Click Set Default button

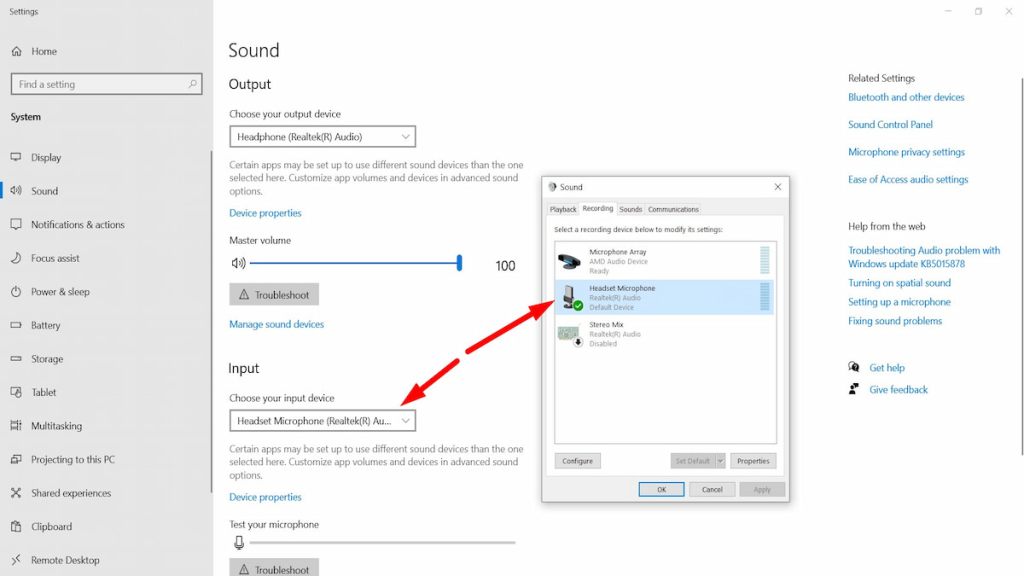click(692, 461)
